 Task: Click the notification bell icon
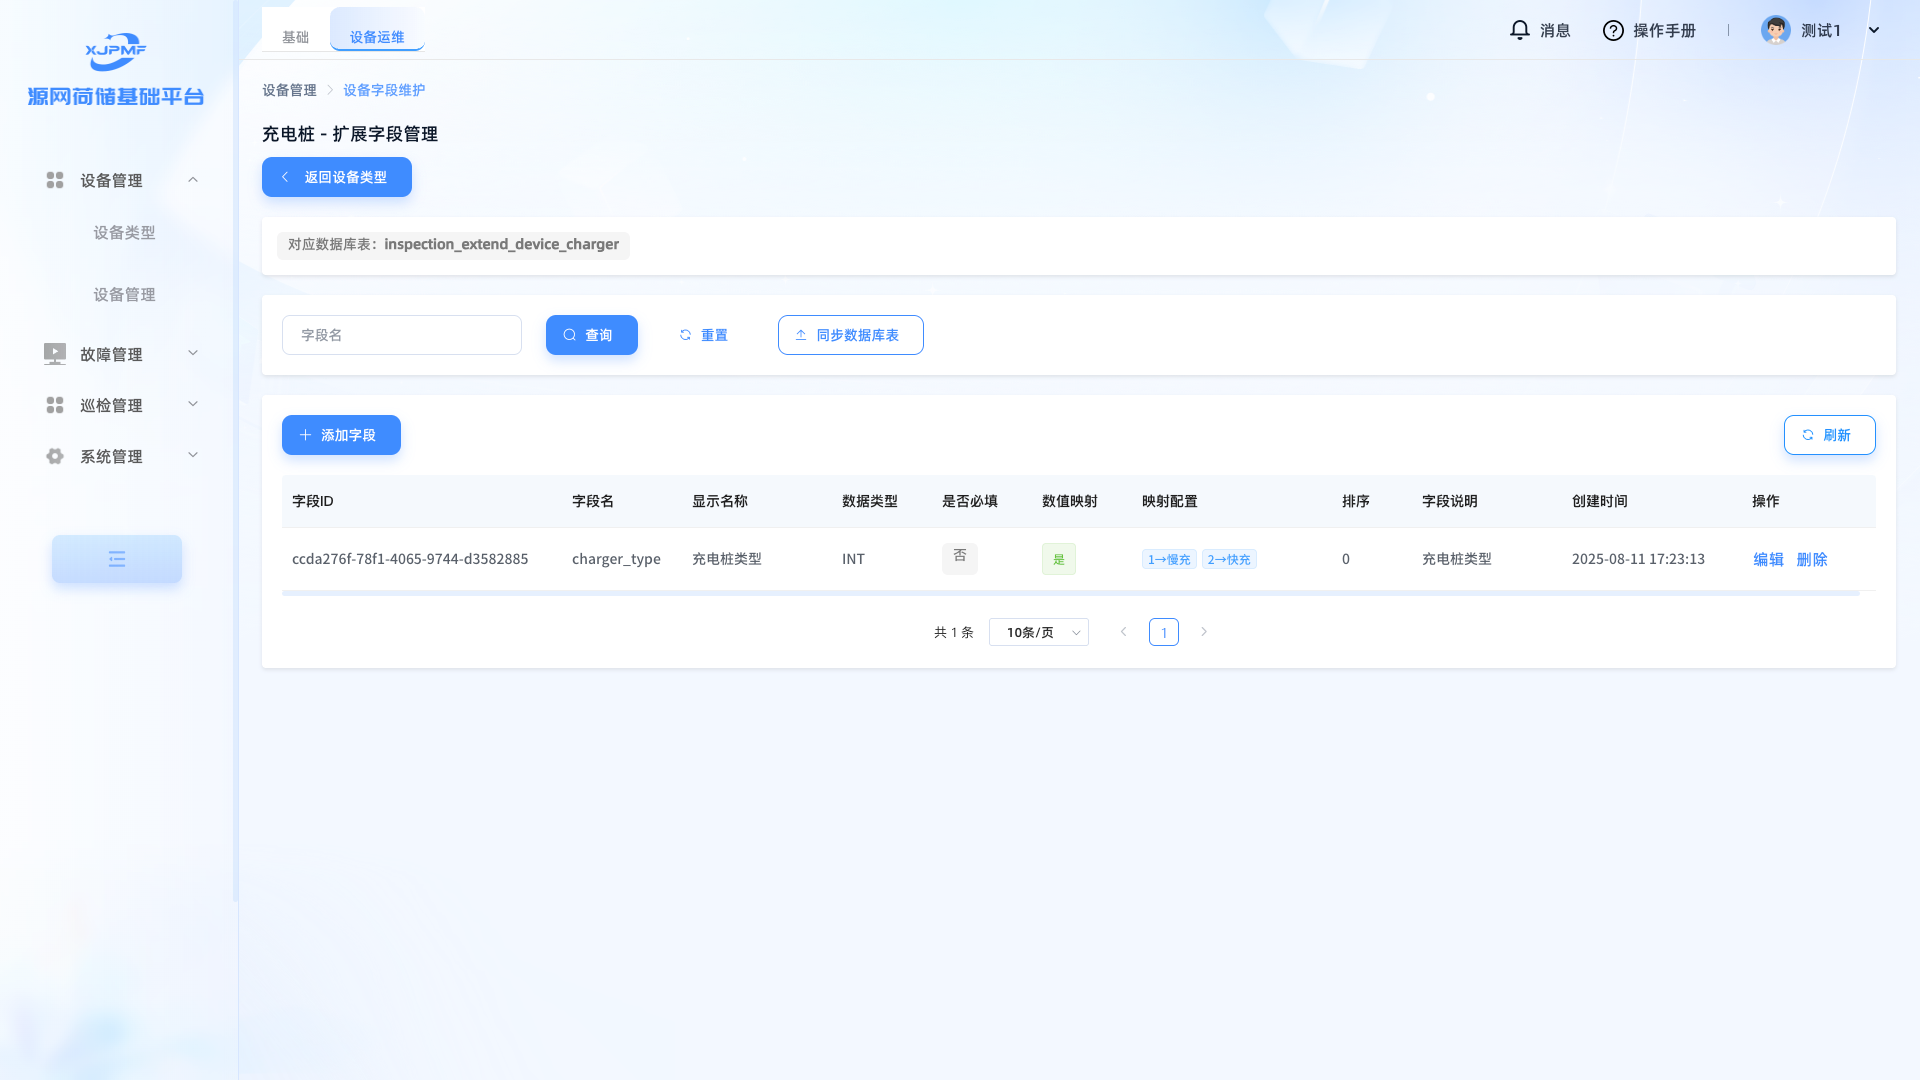[x=1519, y=30]
